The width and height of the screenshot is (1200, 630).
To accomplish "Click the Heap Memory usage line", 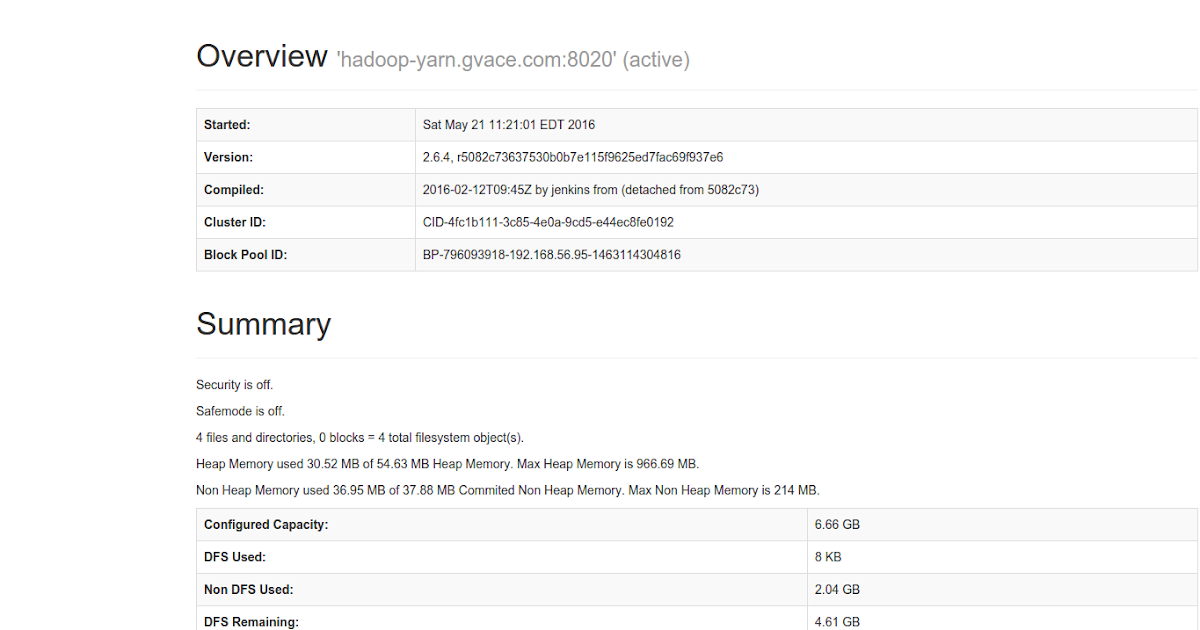I will [x=447, y=463].
